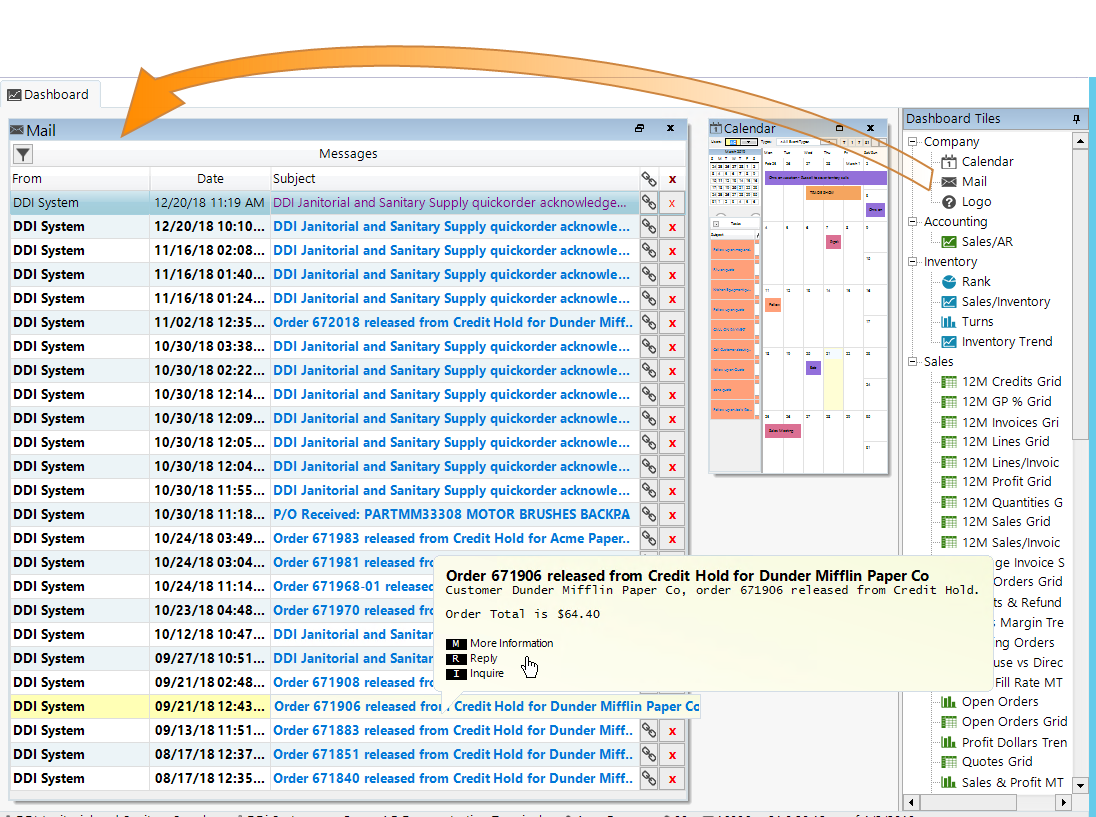Collapse the Sales tree node

click(913, 362)
